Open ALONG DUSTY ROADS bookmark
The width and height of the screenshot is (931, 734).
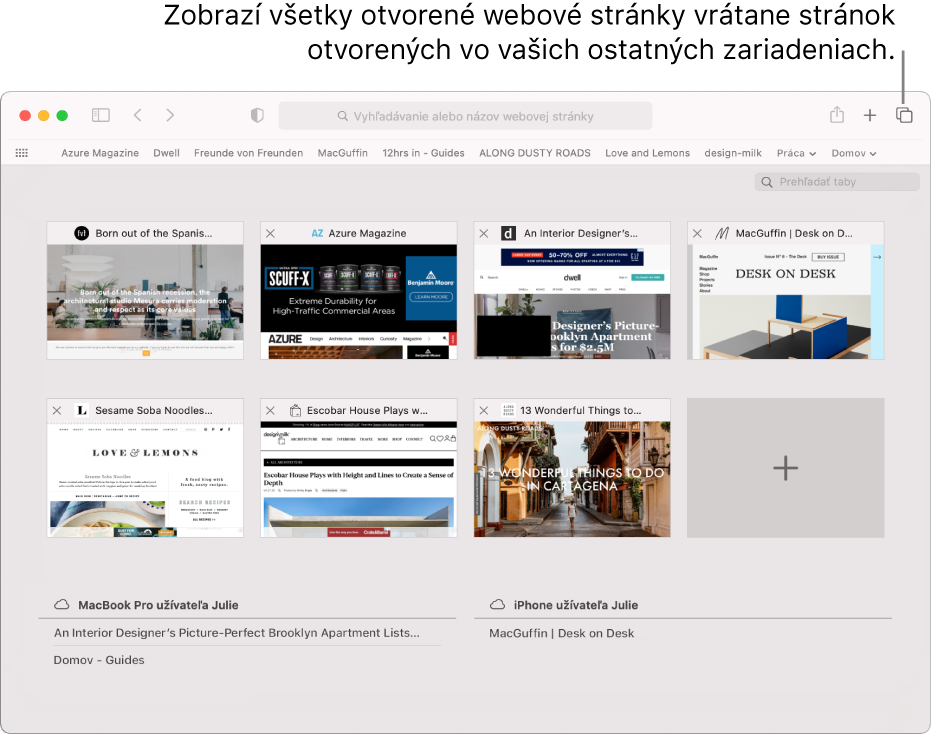pos(535,153)
